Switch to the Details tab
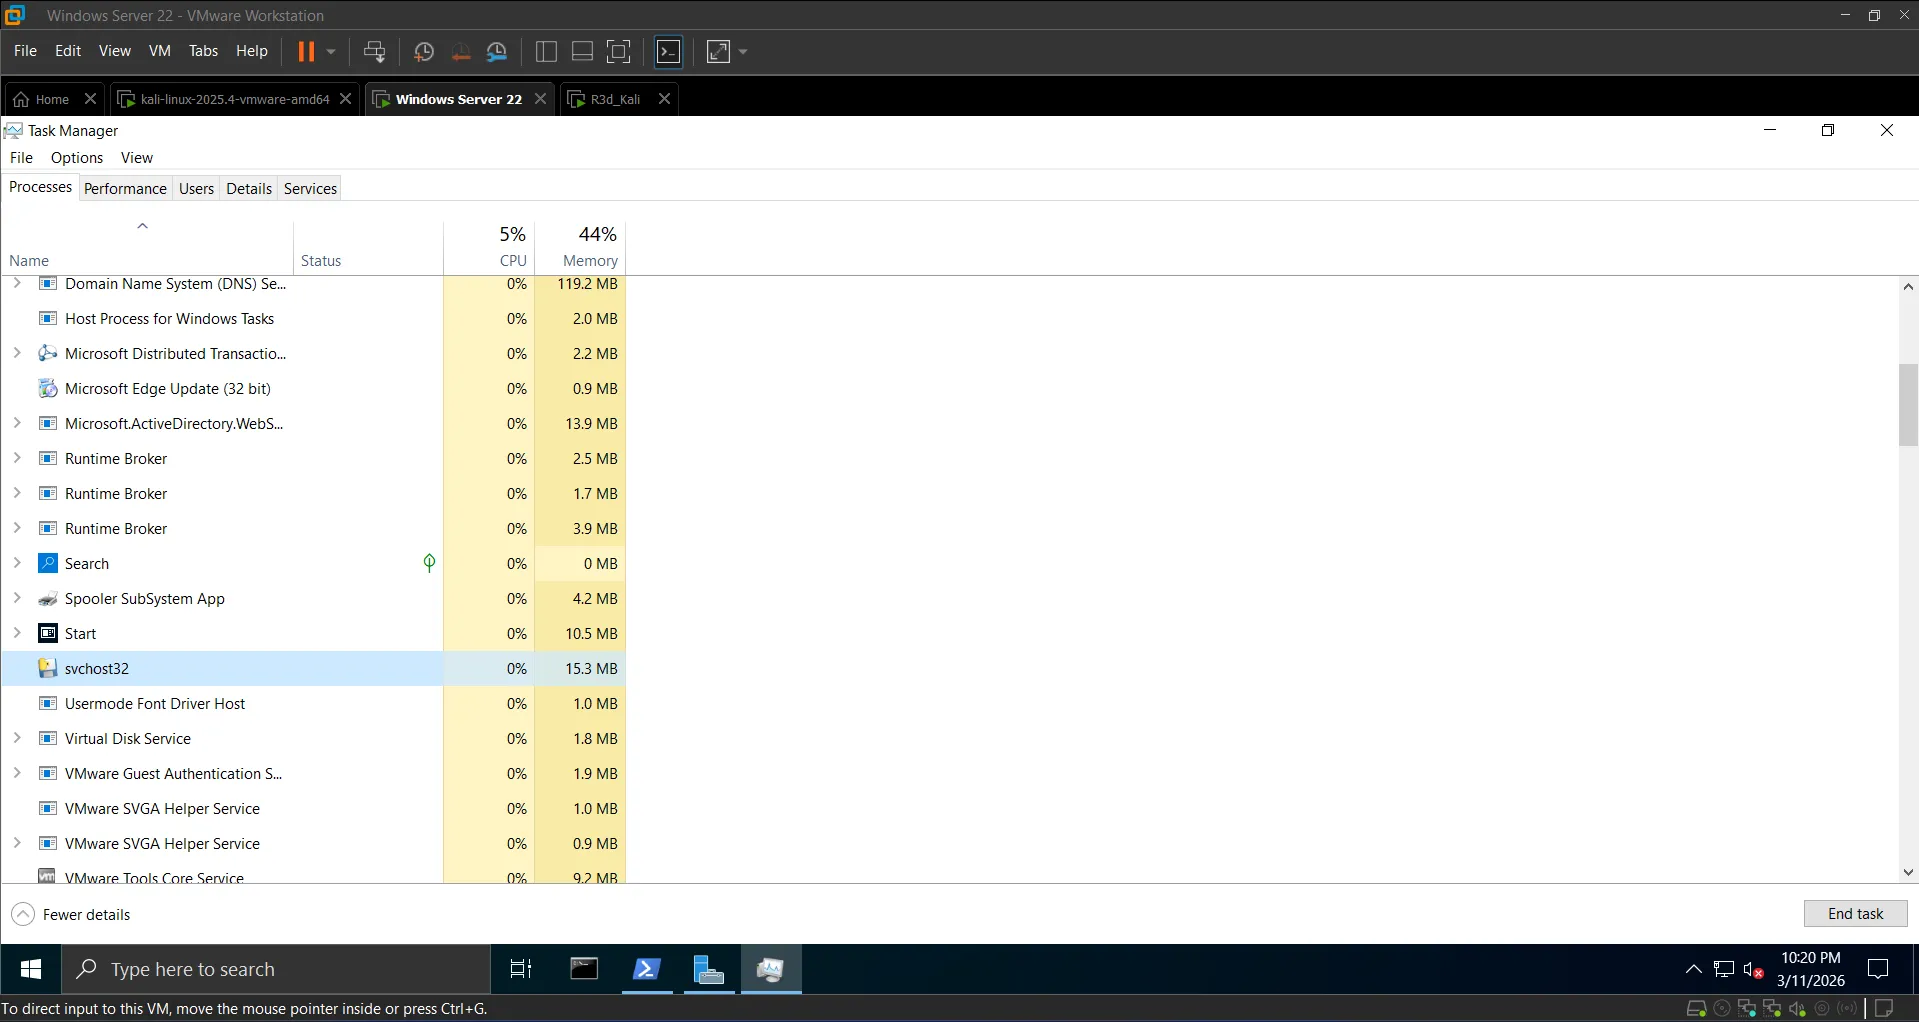The image size is (1919, 1022). 249,189
